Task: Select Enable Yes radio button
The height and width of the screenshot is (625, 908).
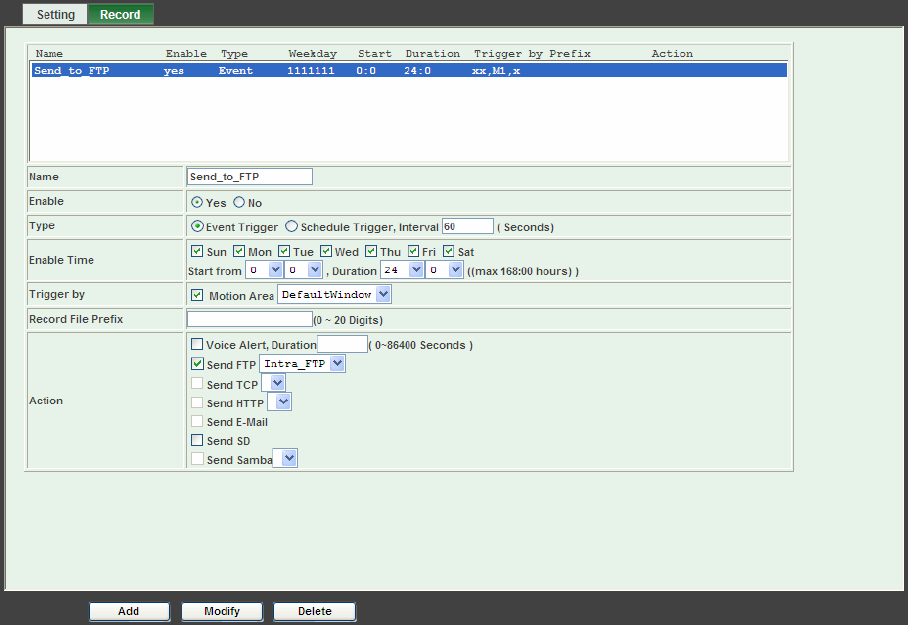Action: 197,202
